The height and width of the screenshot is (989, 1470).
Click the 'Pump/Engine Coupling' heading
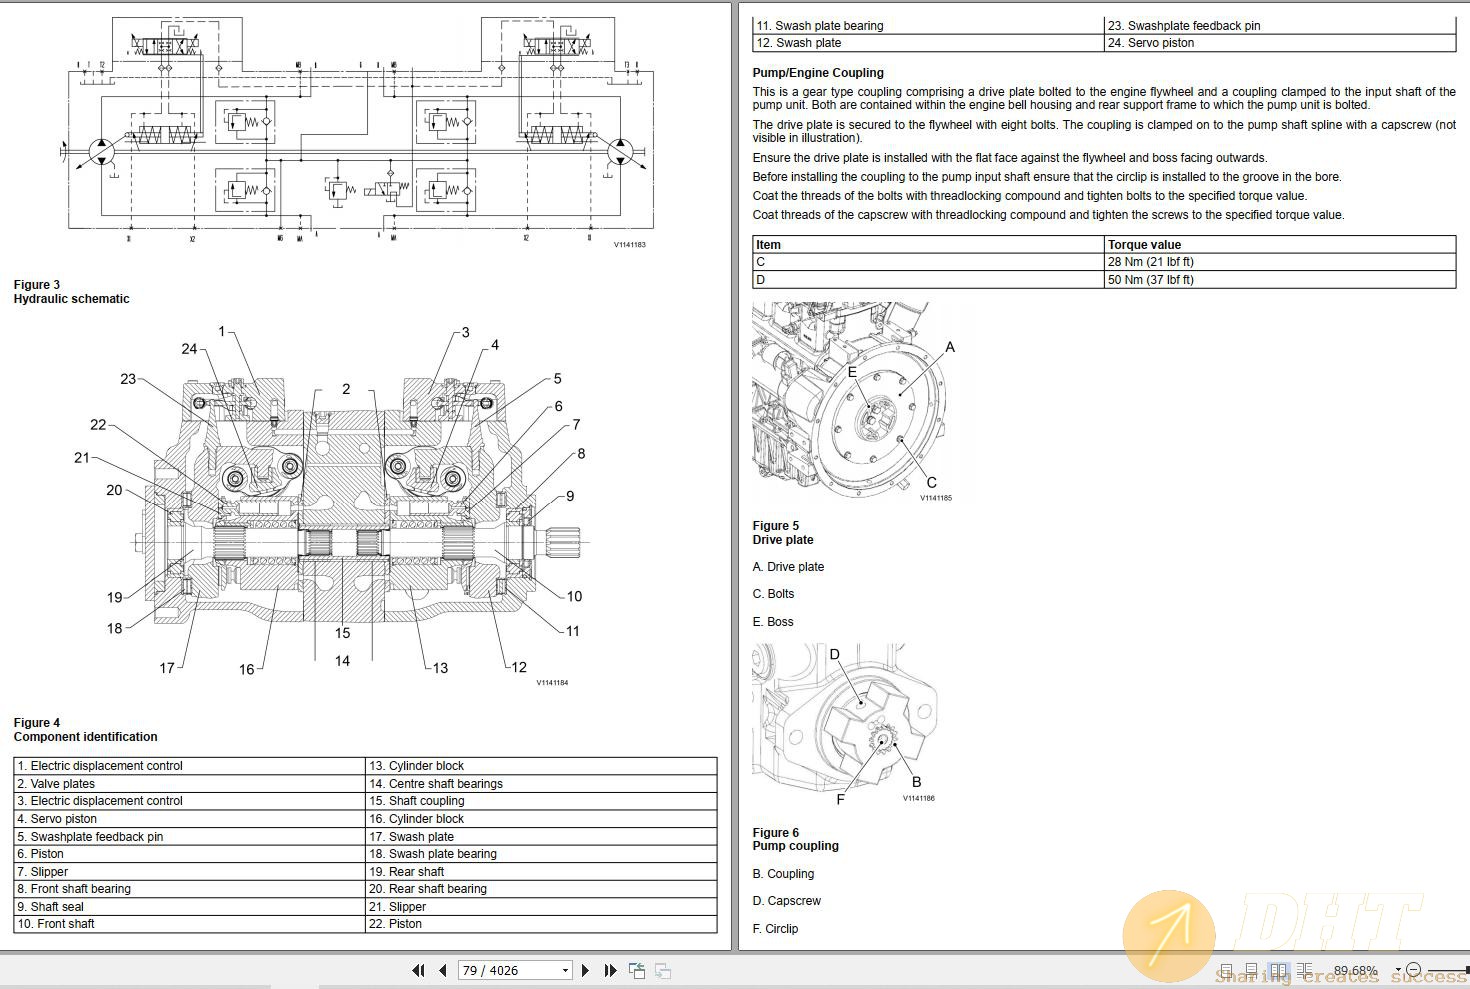point(818,73)
